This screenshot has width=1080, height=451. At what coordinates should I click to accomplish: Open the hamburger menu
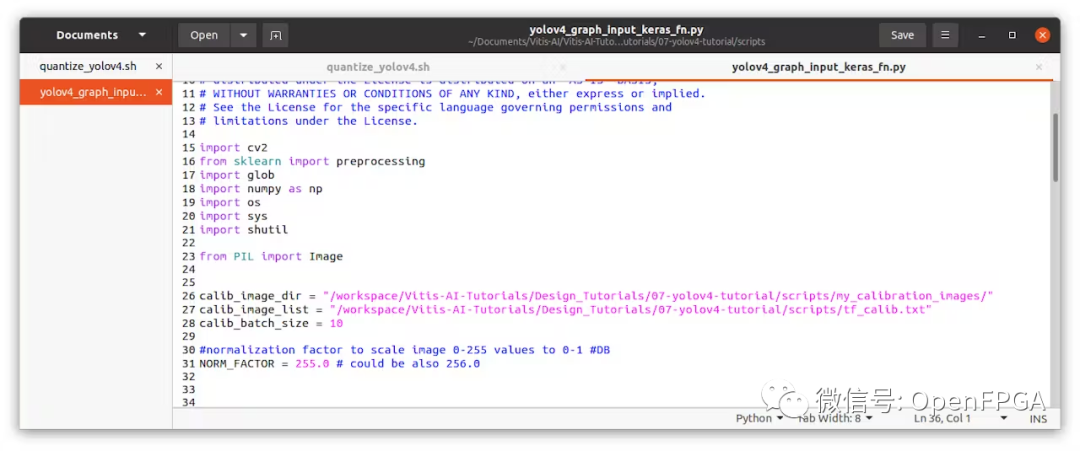(945, 35)
